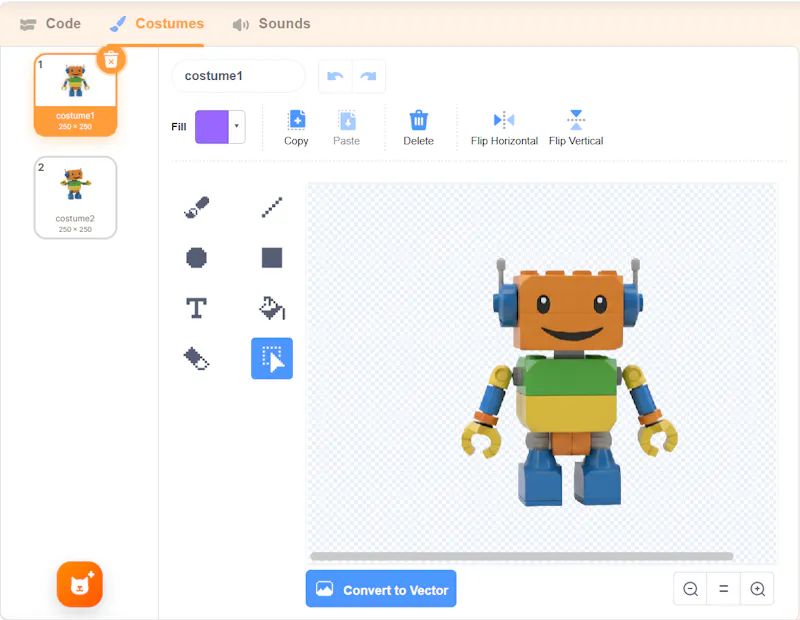This screenshot has height=620, width=800.
Task: Delete the selection with trash icon
Action: click(x=418, y=128)
